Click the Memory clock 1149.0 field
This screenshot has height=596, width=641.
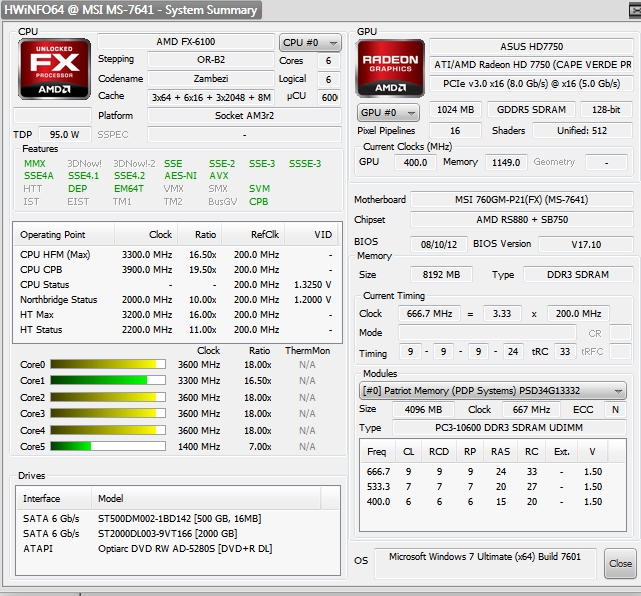tap(506, 162)
